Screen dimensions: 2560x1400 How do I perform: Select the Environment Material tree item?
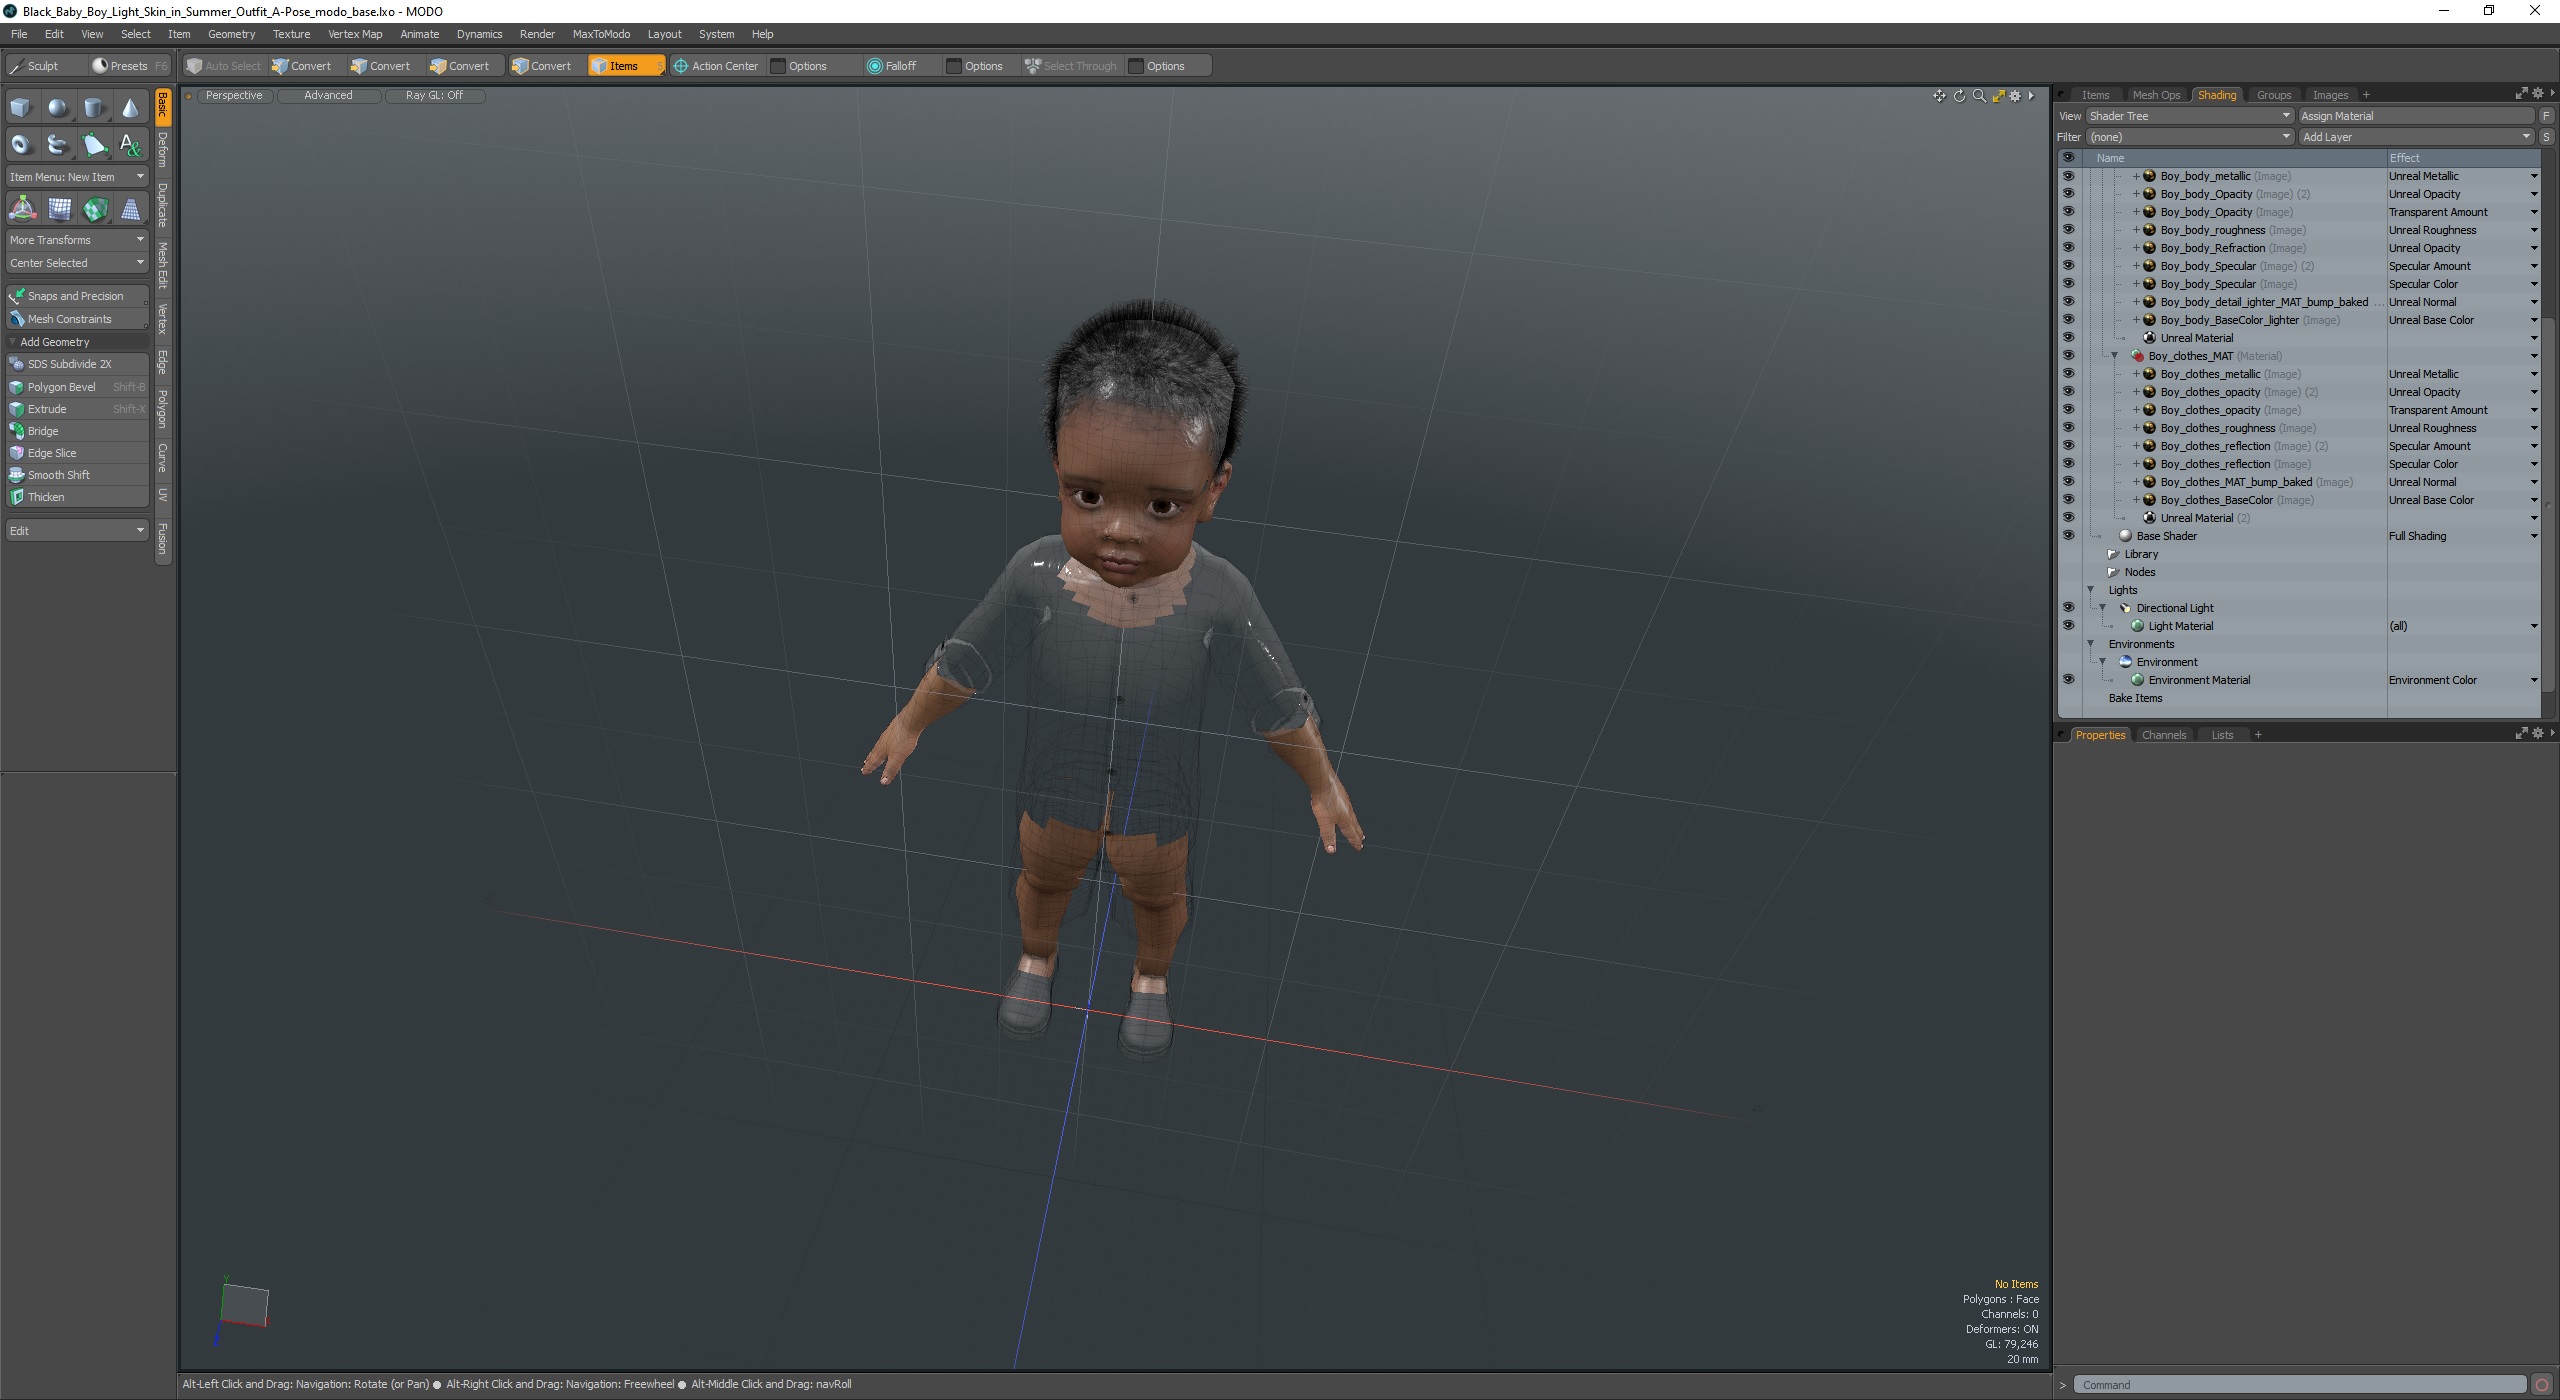pyautogui.click(x=2199, y=680)
